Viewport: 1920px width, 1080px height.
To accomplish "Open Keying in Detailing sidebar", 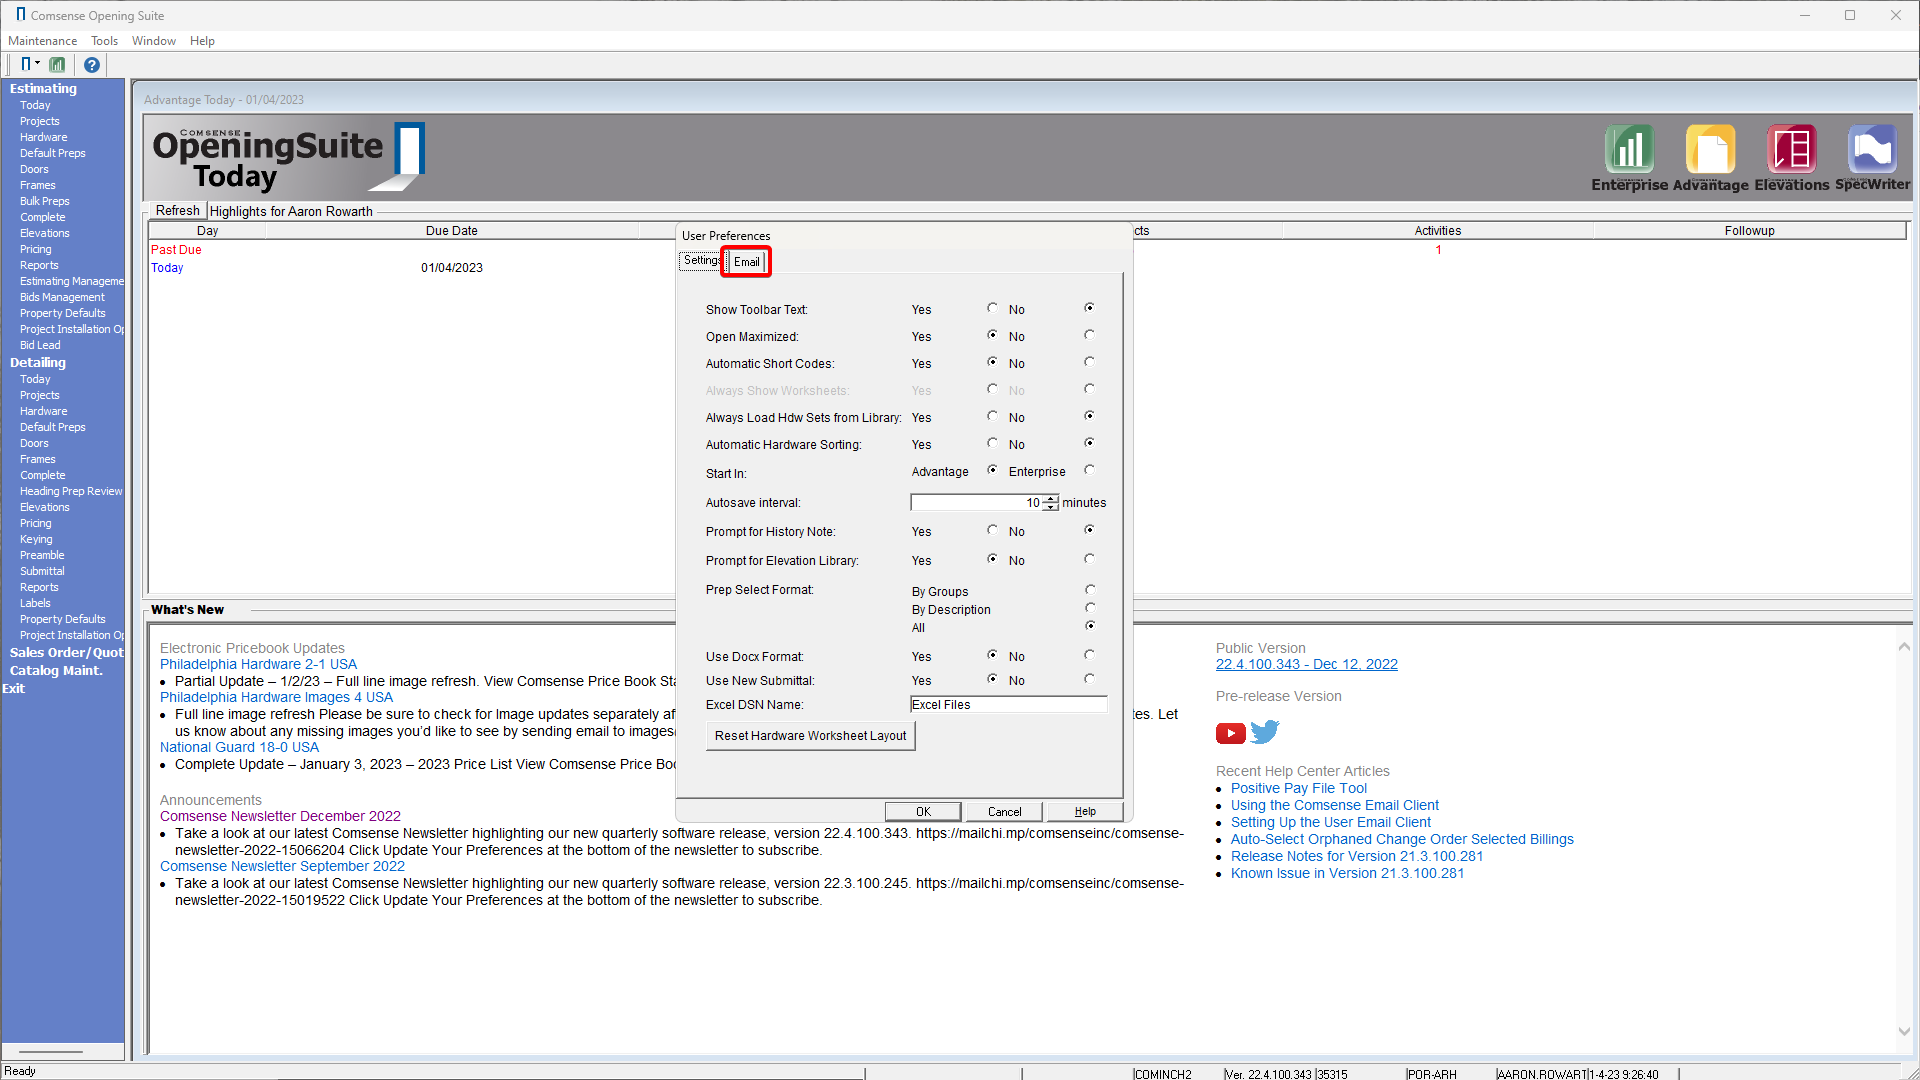I will click(36, 539).
